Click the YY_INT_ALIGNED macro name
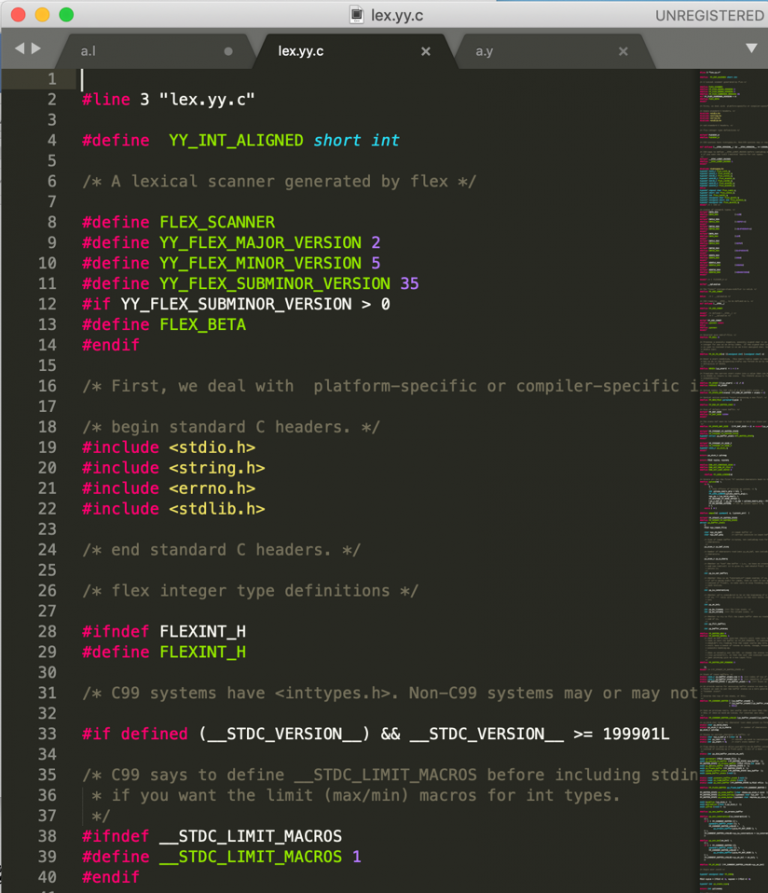The height and width of the screenshot is (893, 768). coord(235,140)
